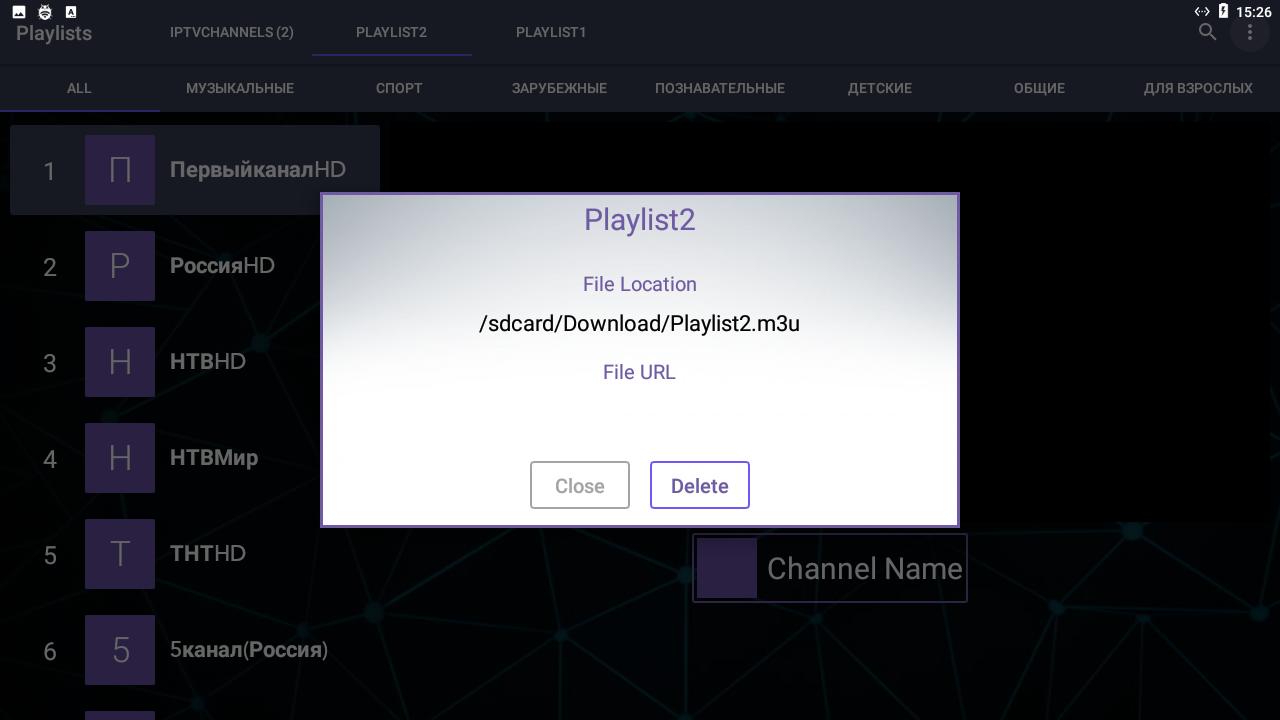
Task: Open the three-dot overflow menu
Action: pos(1249,32)
